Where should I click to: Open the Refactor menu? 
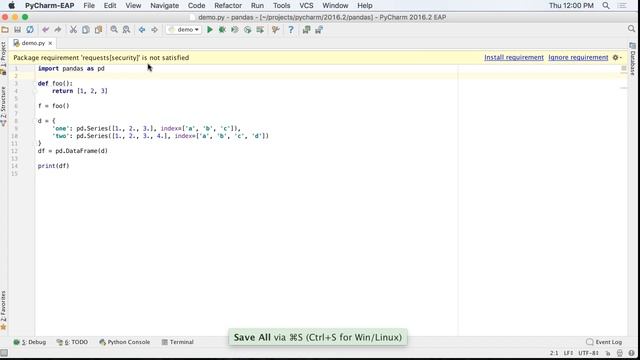pyautogui.click(x=228, y=6)
